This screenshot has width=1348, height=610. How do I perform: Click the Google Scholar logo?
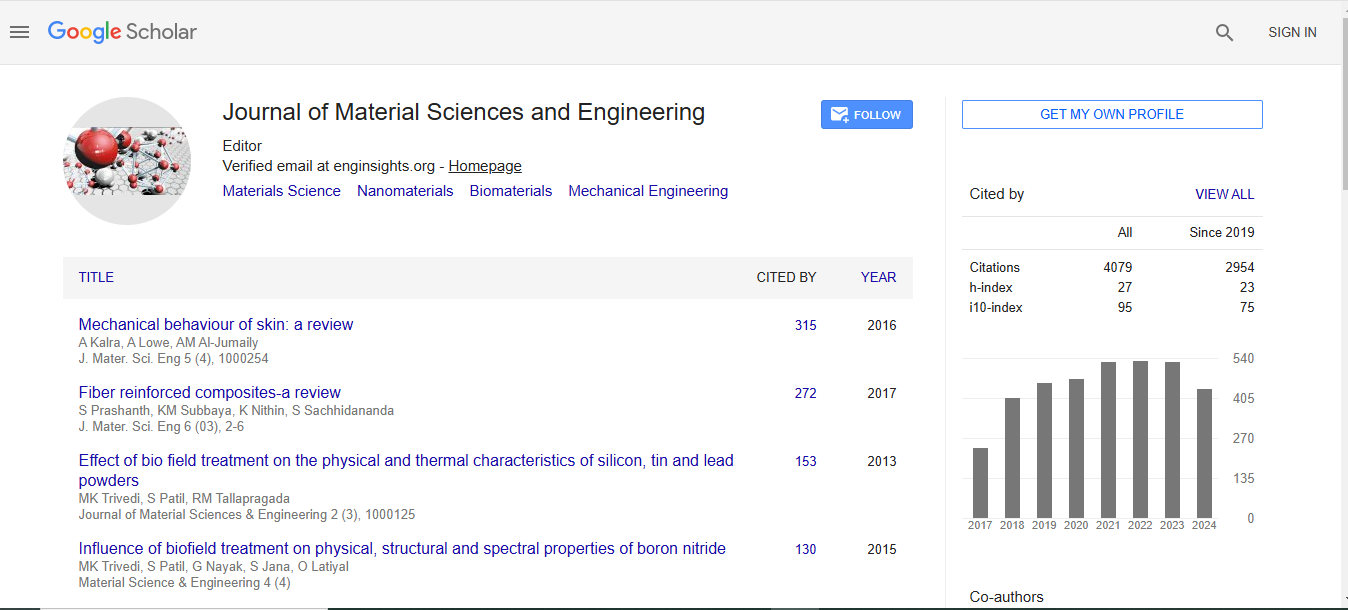[122, 32]
